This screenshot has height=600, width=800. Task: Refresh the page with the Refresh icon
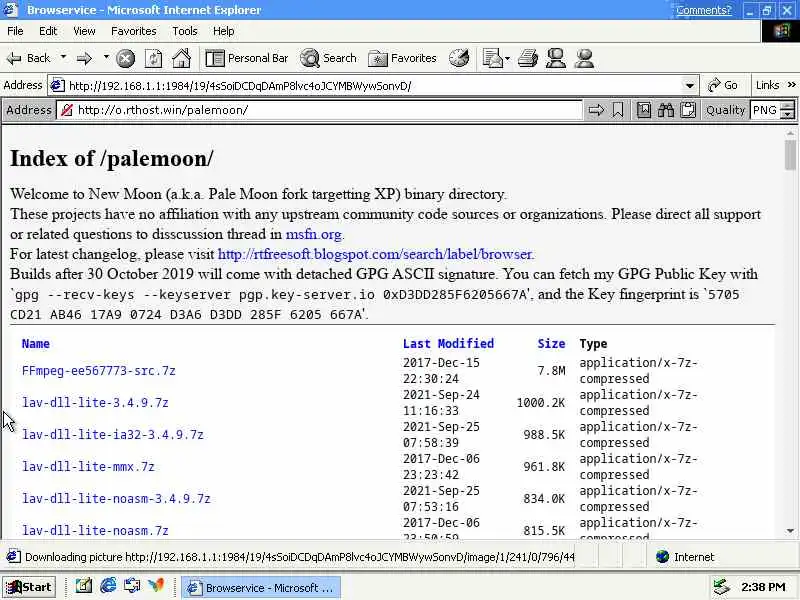(x=154, y=59)
